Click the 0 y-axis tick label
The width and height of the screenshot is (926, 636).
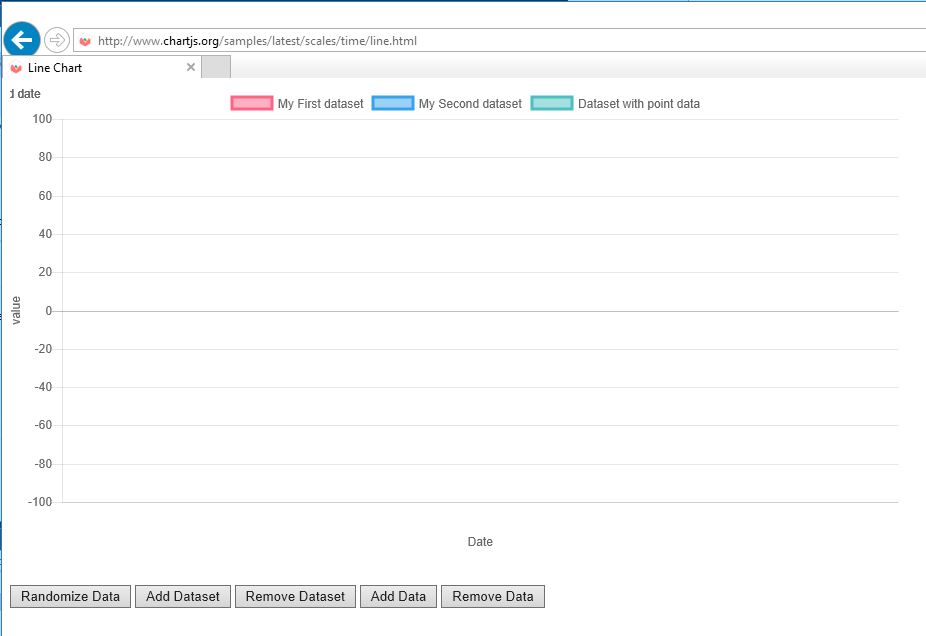click(48, 311)
